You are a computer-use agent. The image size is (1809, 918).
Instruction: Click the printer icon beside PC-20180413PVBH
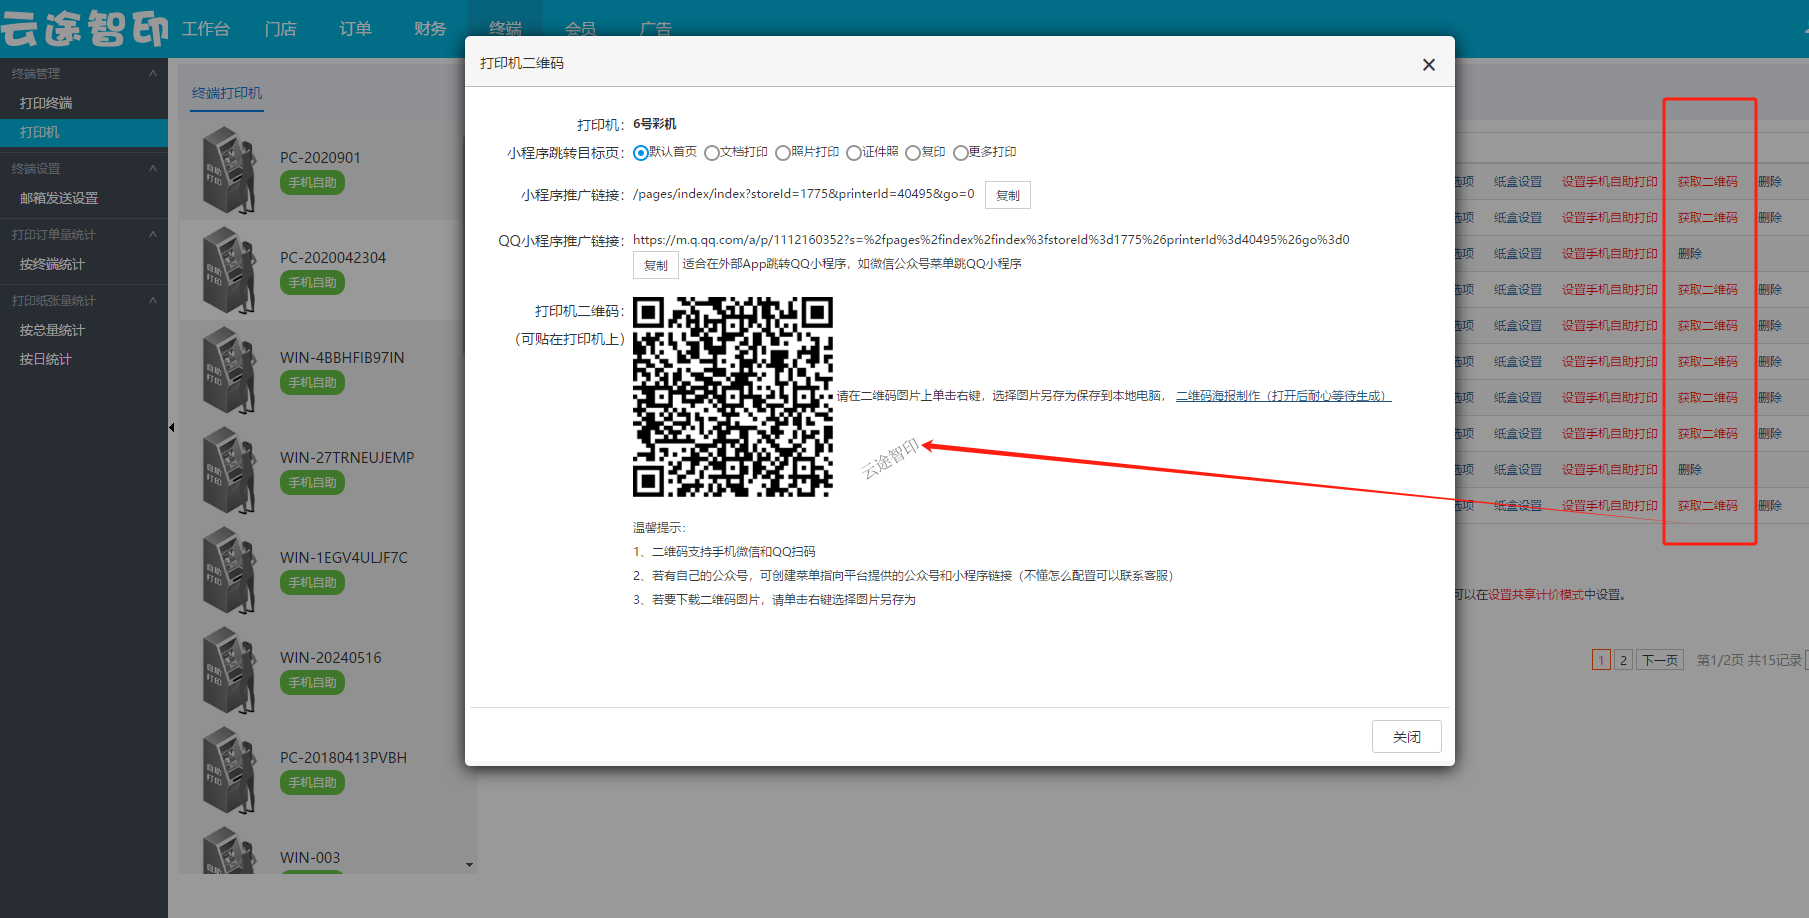pyautogui.click(x=229, y=770)
